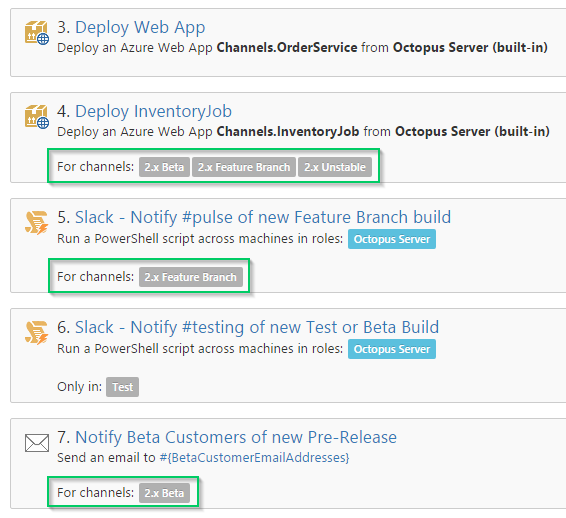Open Slack Notify #testing Beta Build step
Image resolution: width=566 pixels, height=518 pixels.
(x=257, y=327)
